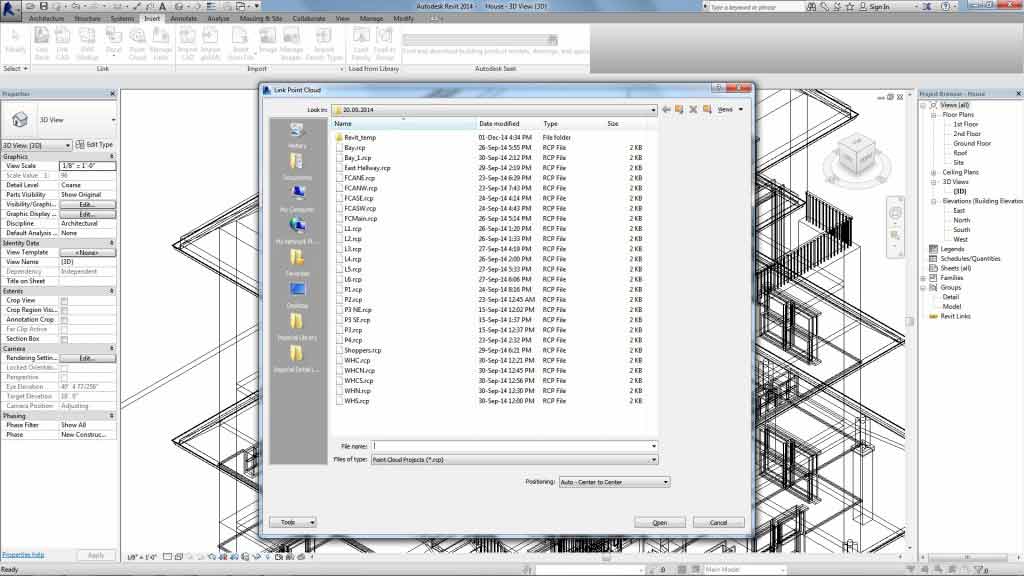Viewport: 1024px width, 576px height.
Task: Switch to the Manage ribbon tab
Action: [x=371, y=19]
